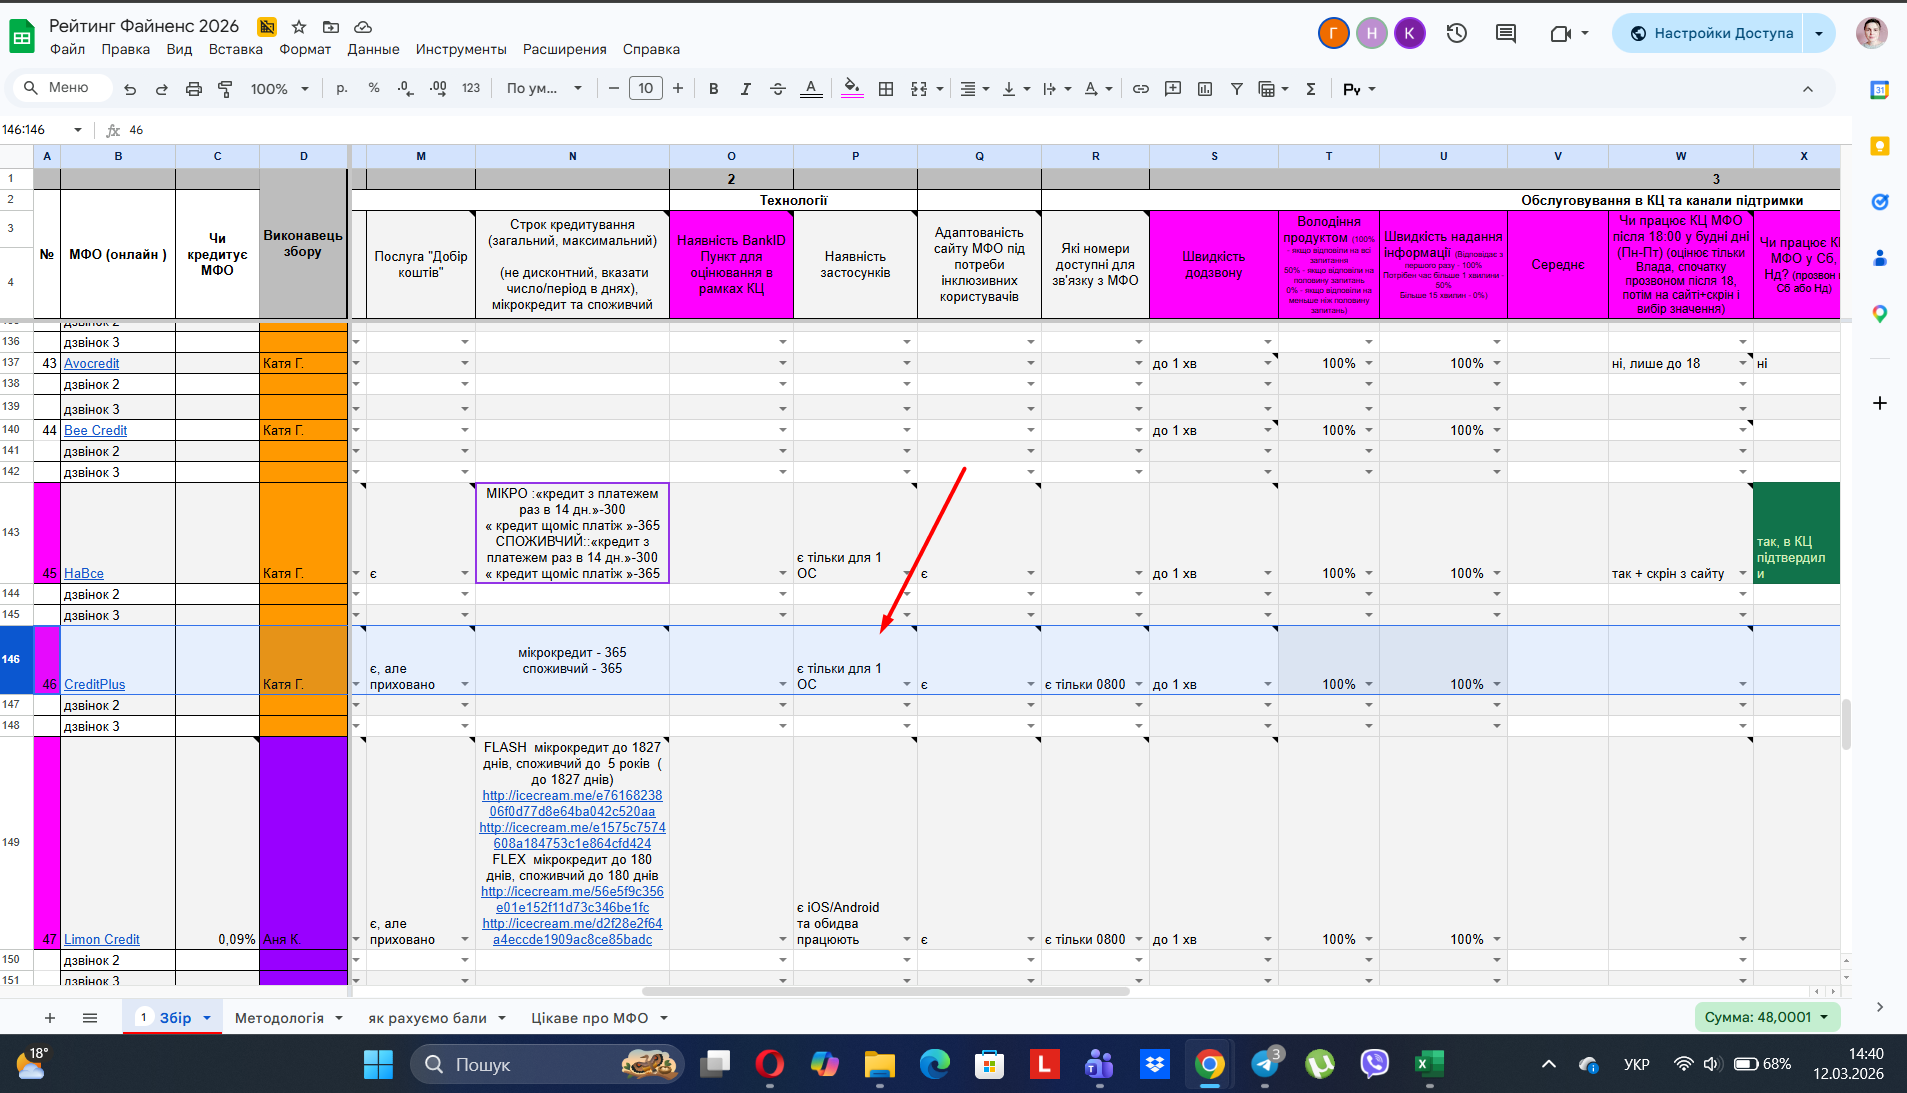Screen dimensions: 1907x1093
Task: Open dropdown in CreditPlus 'є тільки 0800' cell
Action: (1139, 685)
